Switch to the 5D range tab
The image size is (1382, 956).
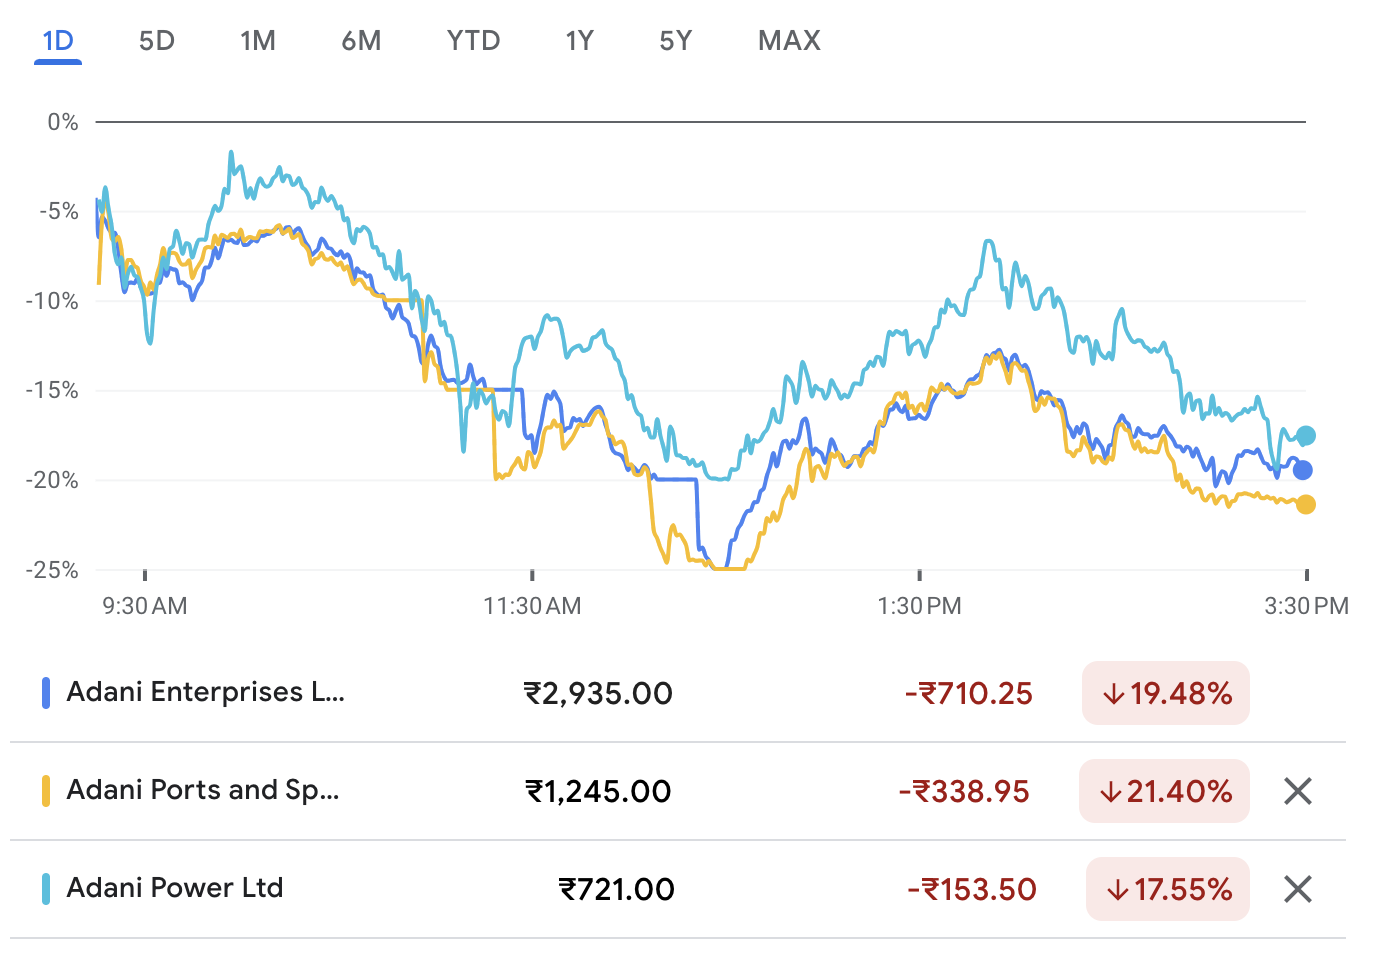(x=157, y=41)
